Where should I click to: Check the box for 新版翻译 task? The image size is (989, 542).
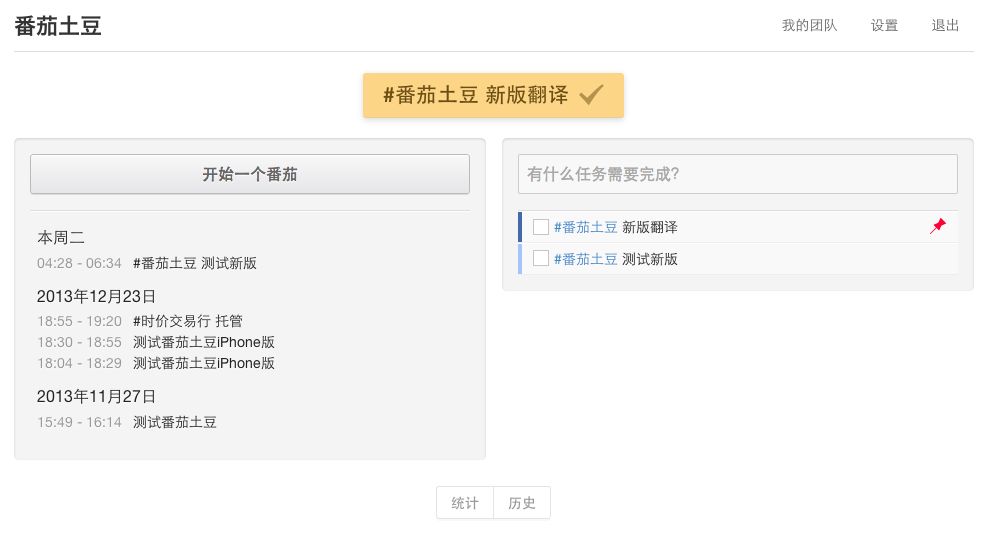541,227
